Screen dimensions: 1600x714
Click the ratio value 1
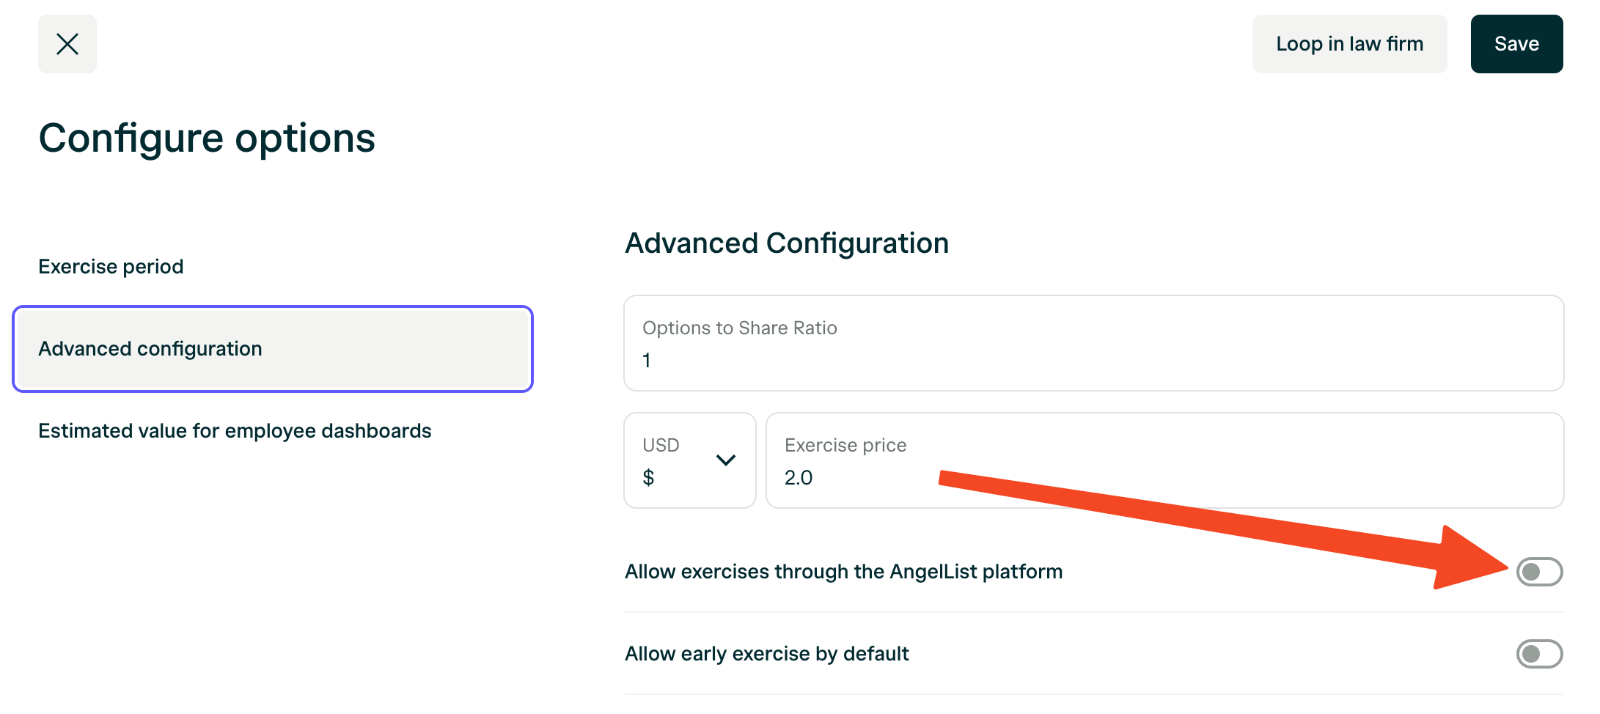pos(646,361)
